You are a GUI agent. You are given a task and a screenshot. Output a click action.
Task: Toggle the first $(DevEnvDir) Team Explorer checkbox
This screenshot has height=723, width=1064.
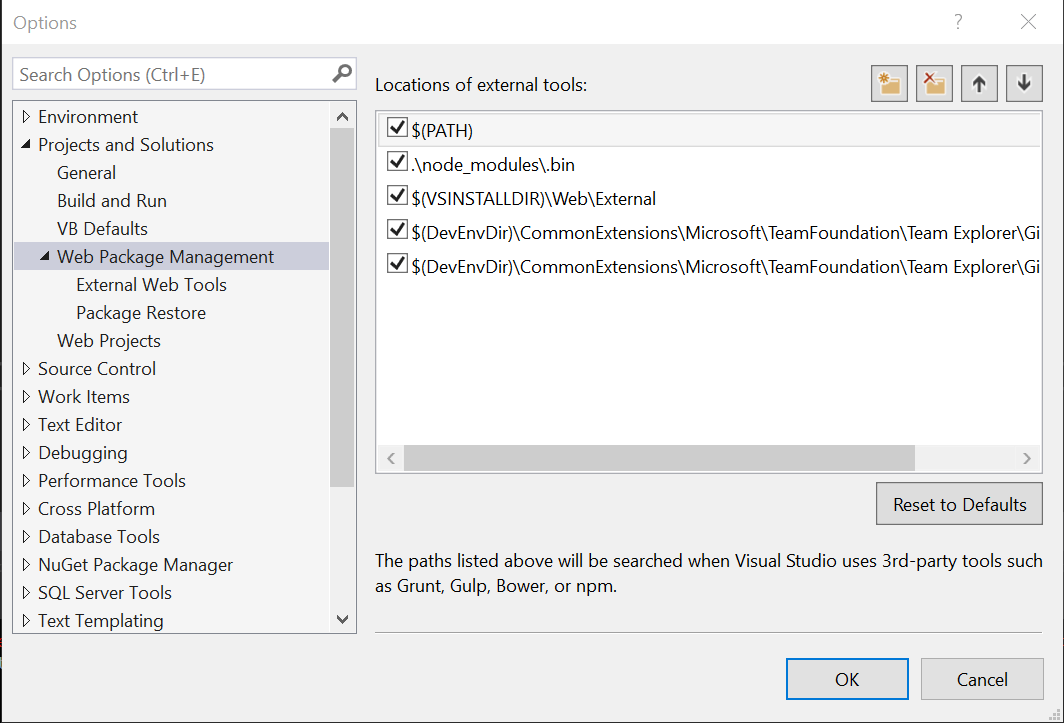pos(397,229)
